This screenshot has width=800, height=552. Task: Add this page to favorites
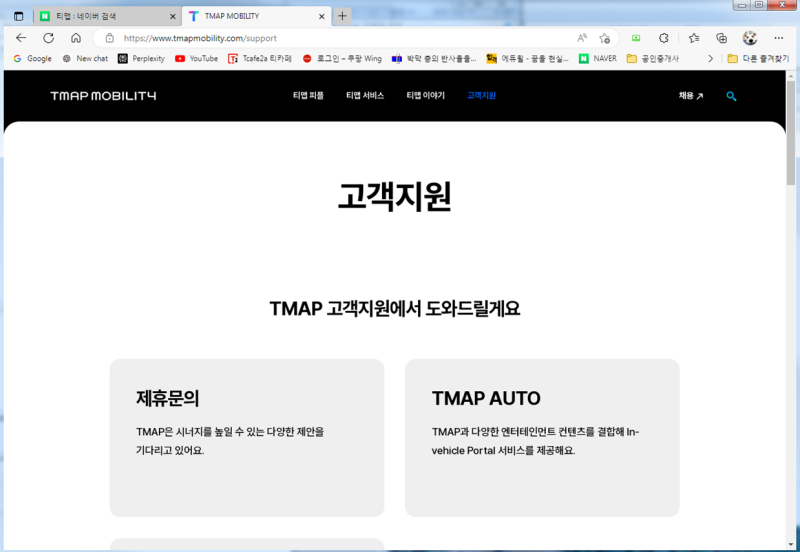coord(605,38)
